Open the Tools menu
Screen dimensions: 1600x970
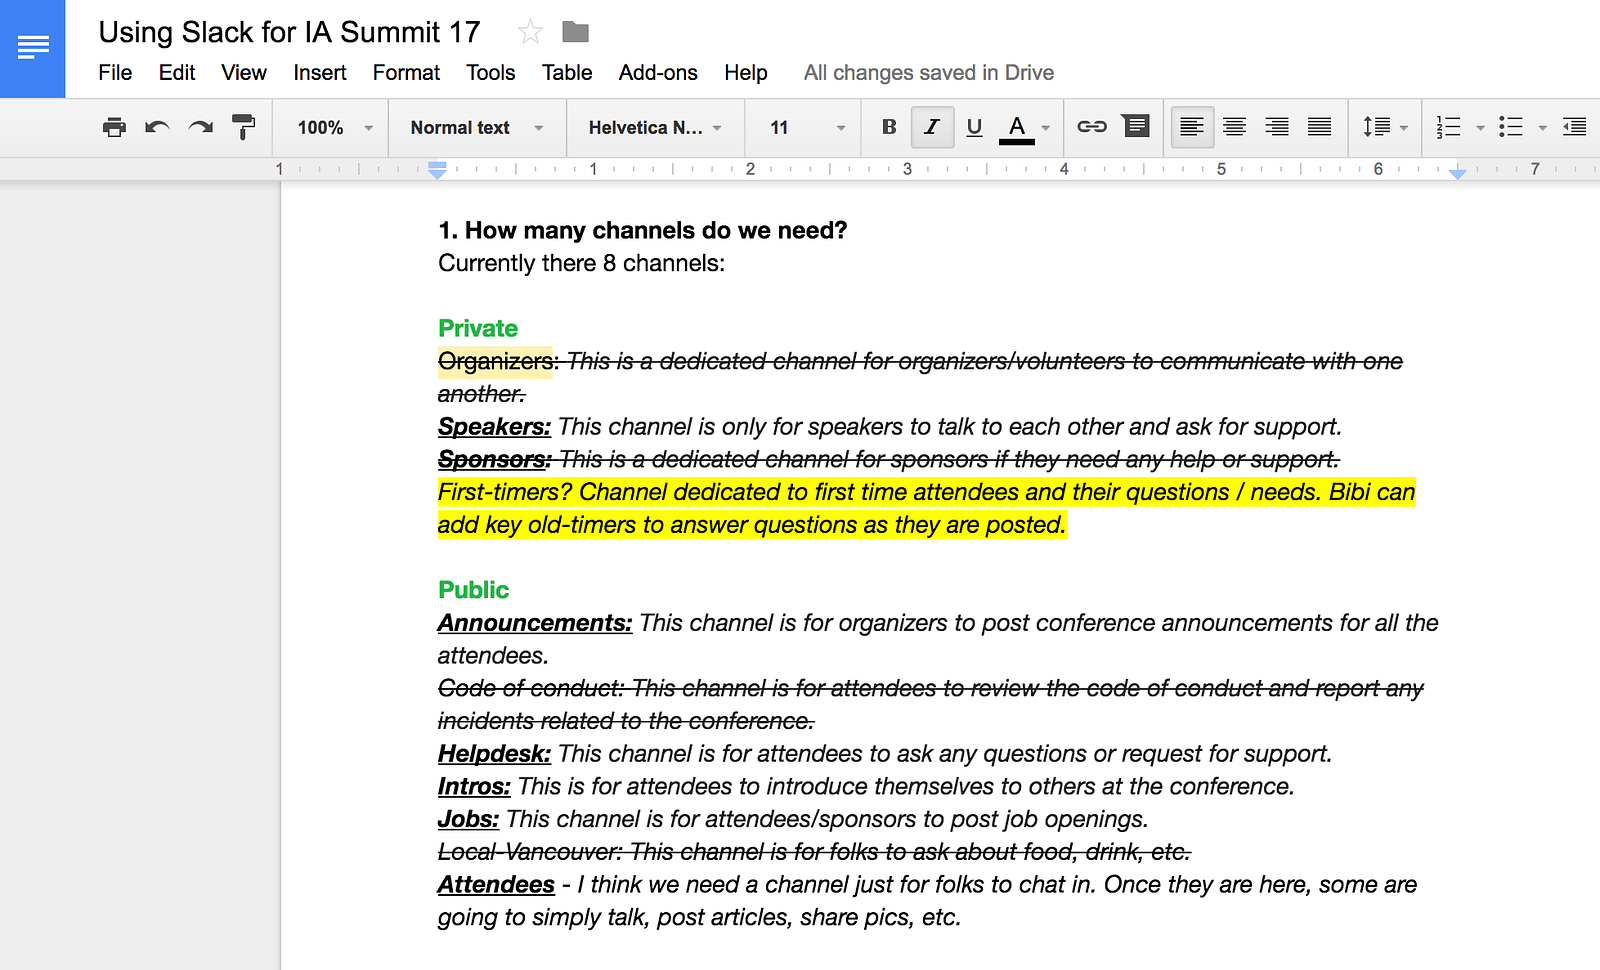[x=491, y=73]
